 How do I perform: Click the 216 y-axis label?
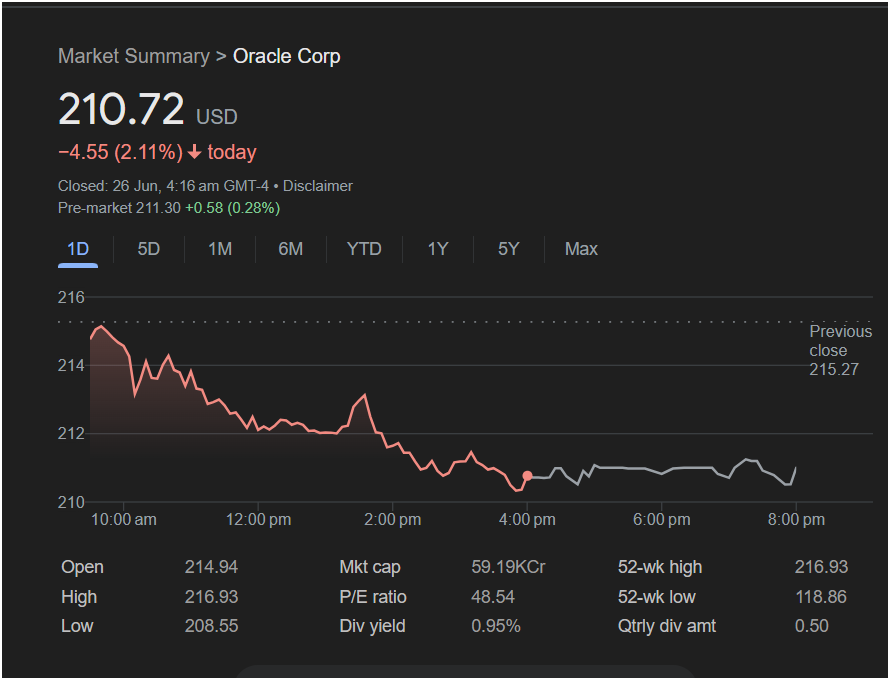tap(71, 297)
